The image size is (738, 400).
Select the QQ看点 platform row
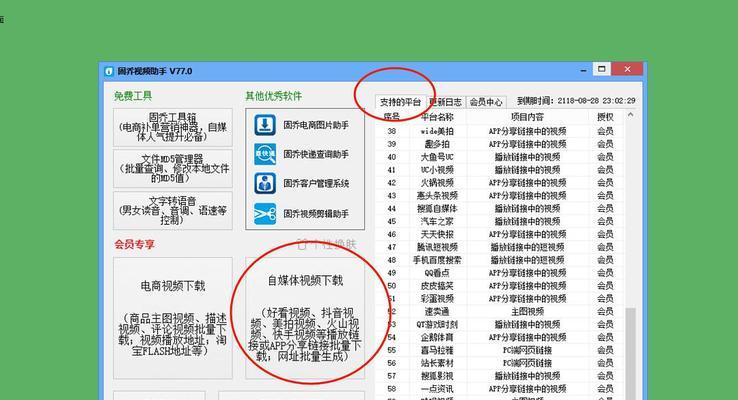click(500, 273)
